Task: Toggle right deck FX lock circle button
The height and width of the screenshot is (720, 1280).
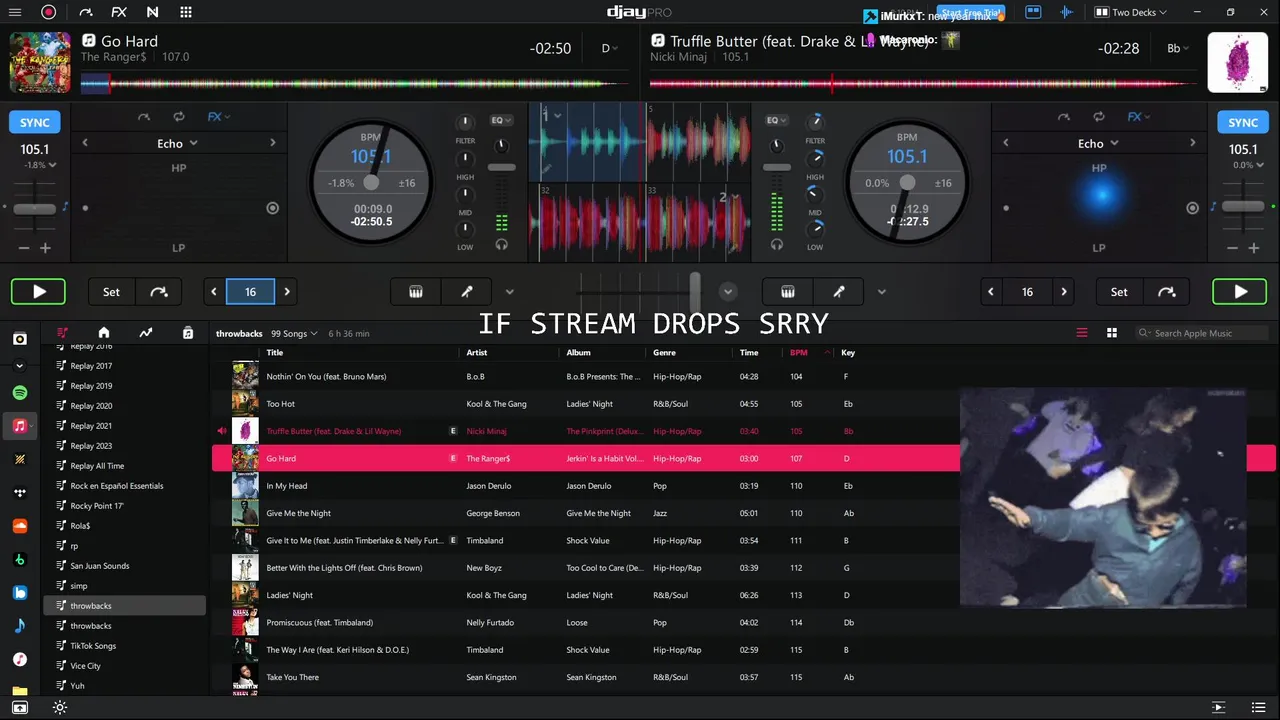Action: (1192, 208)
